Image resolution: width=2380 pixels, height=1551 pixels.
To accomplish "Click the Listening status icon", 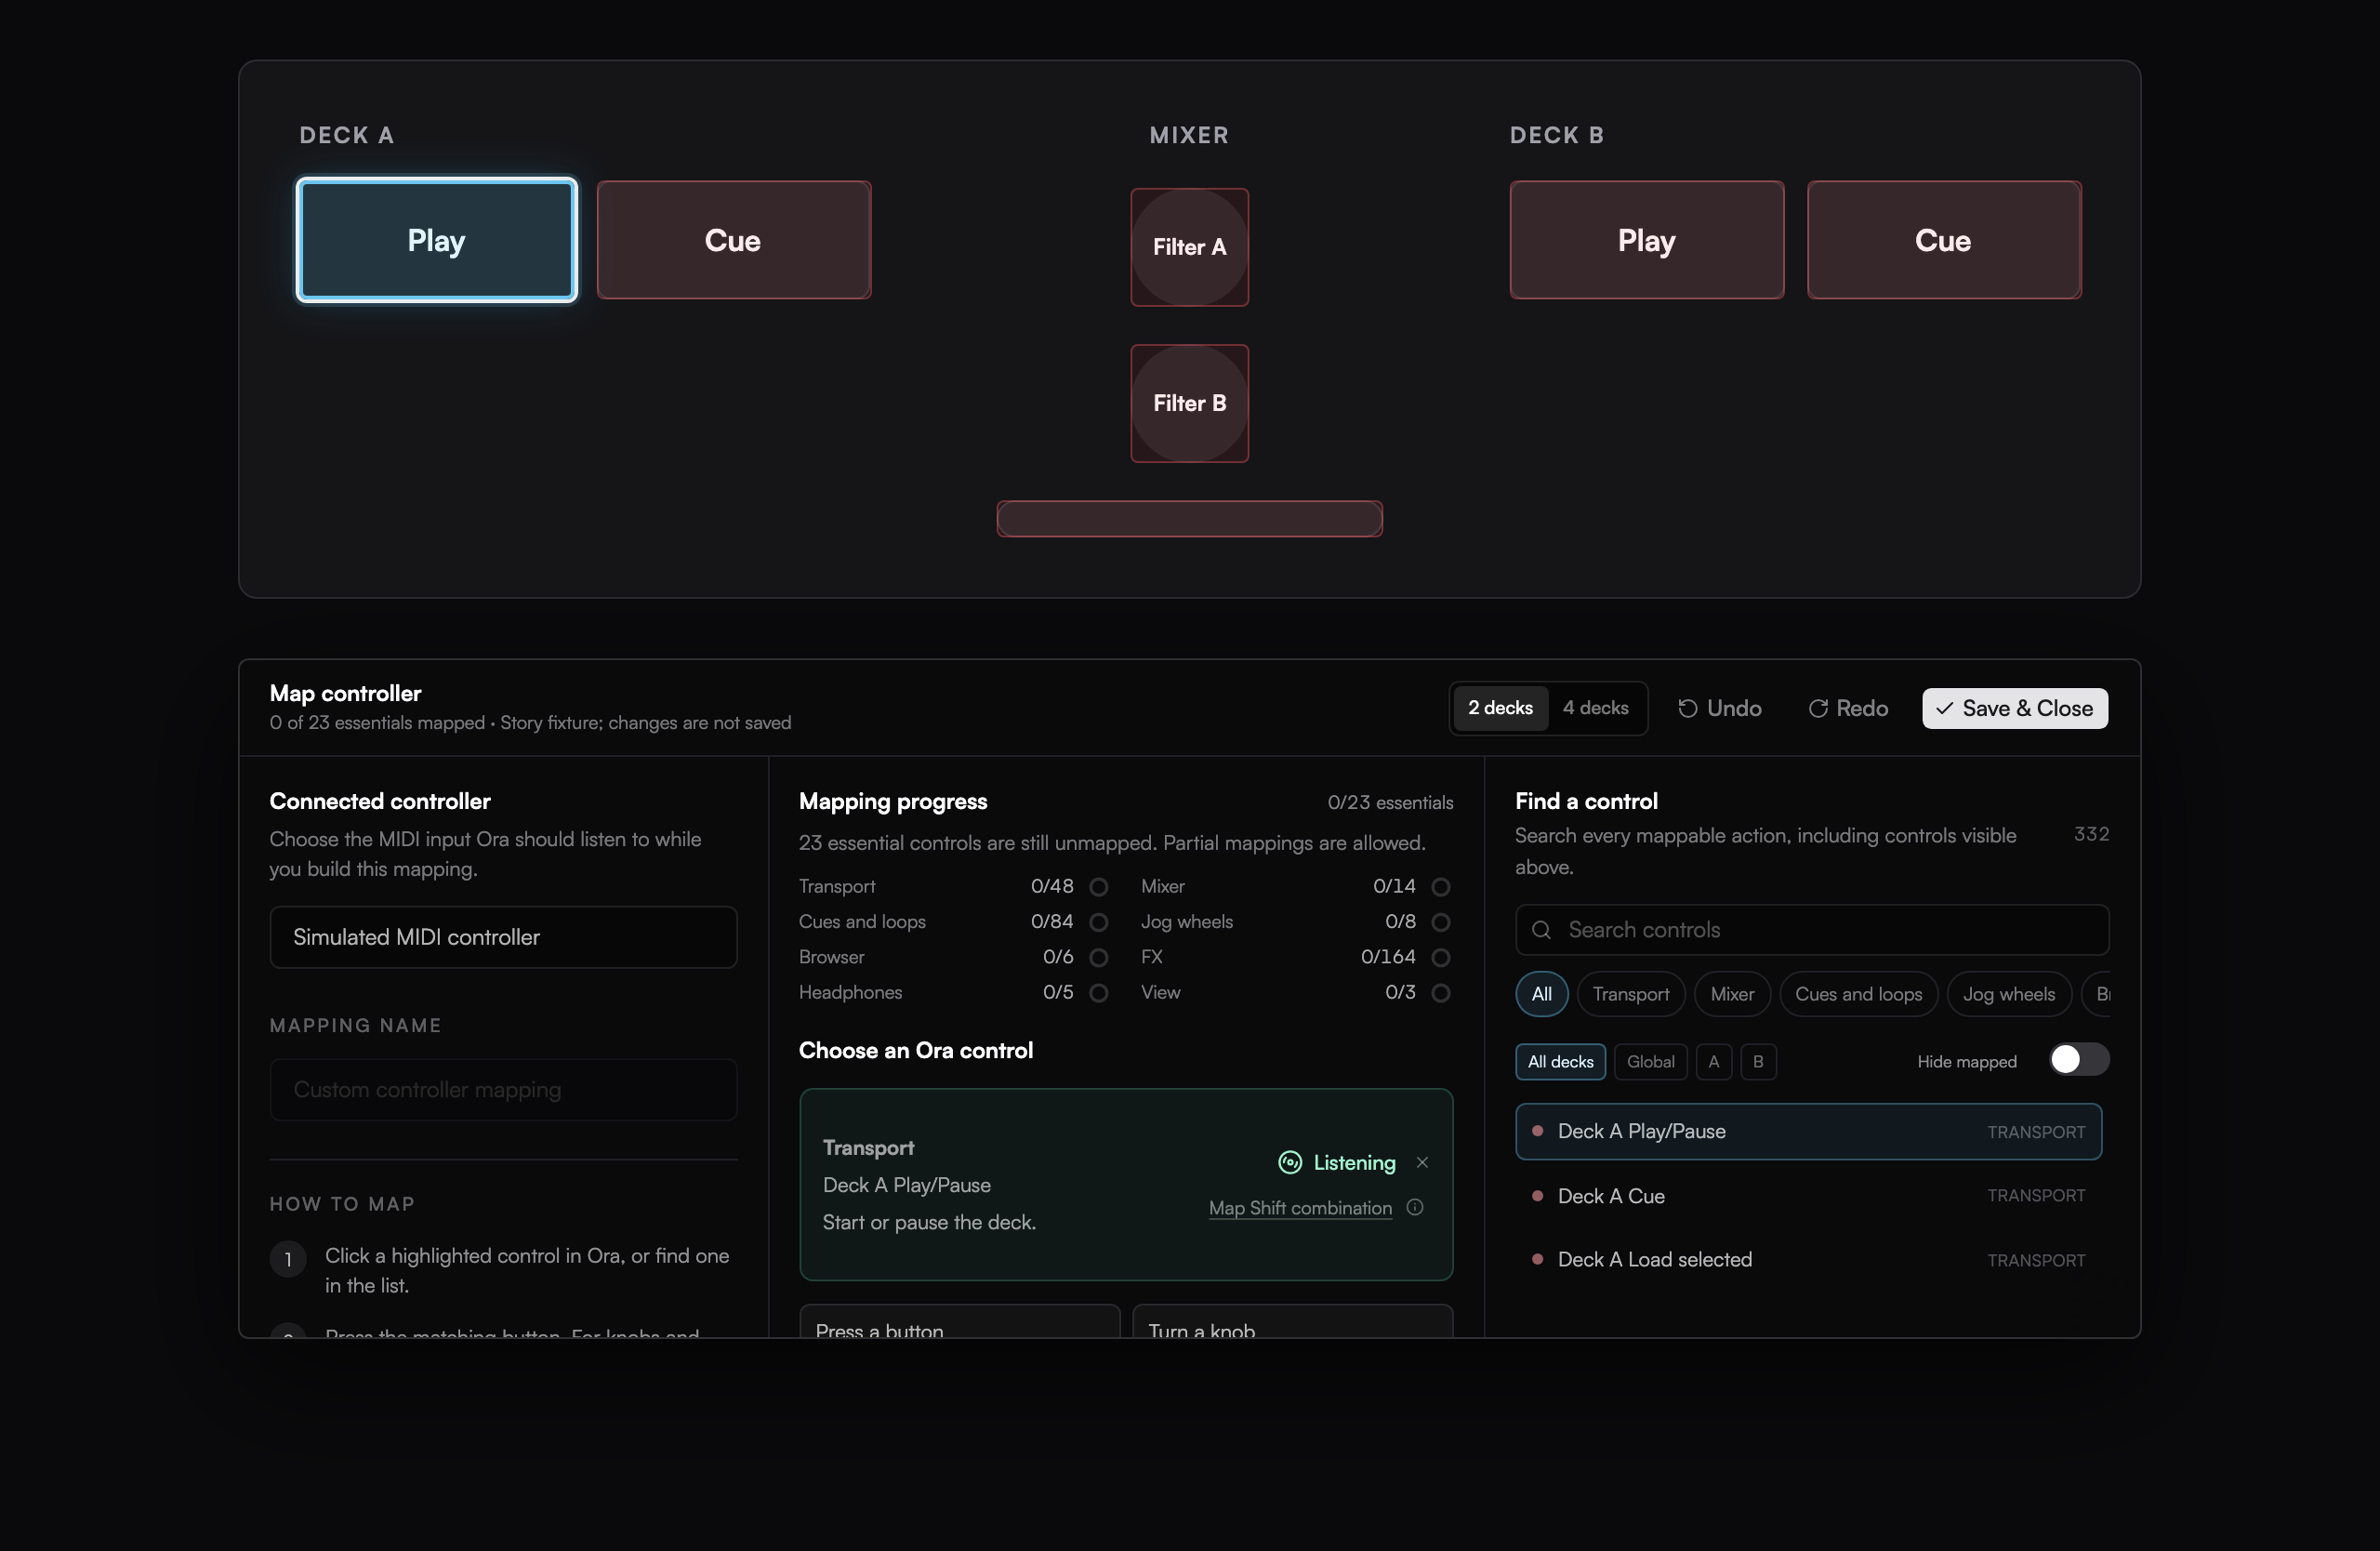I will 1290,1162.
